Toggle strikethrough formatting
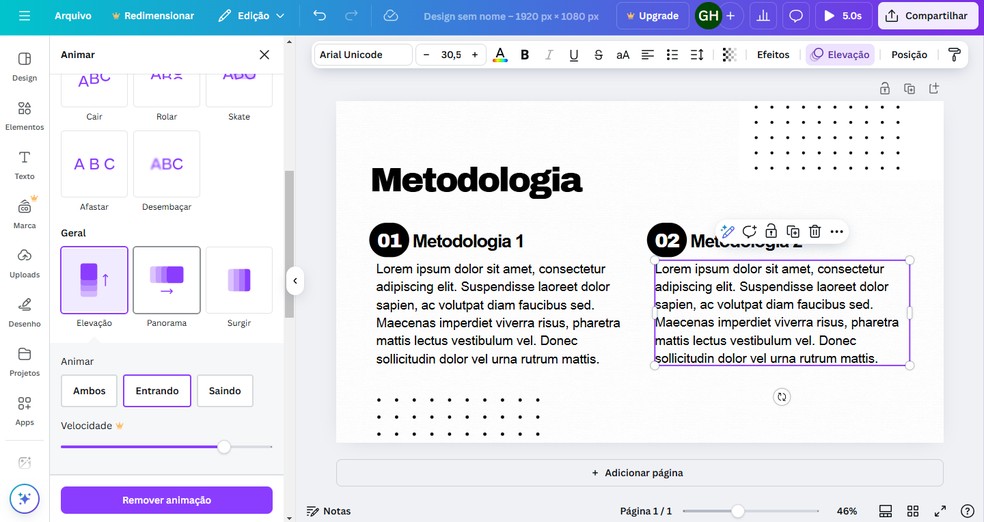This screenshot has height=522, width=984. (598, 55)
